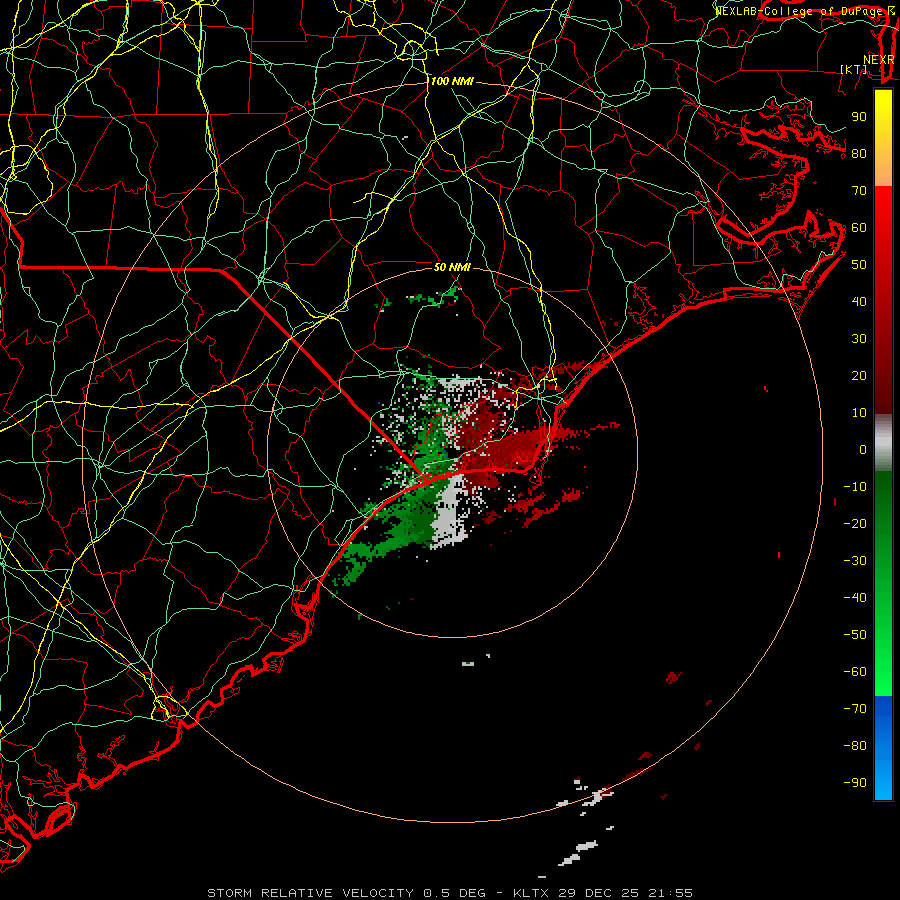Click the [KT] units label above the color scale
Screen dimensions: 900x900
pyautogui.click(x=854, y=69)
